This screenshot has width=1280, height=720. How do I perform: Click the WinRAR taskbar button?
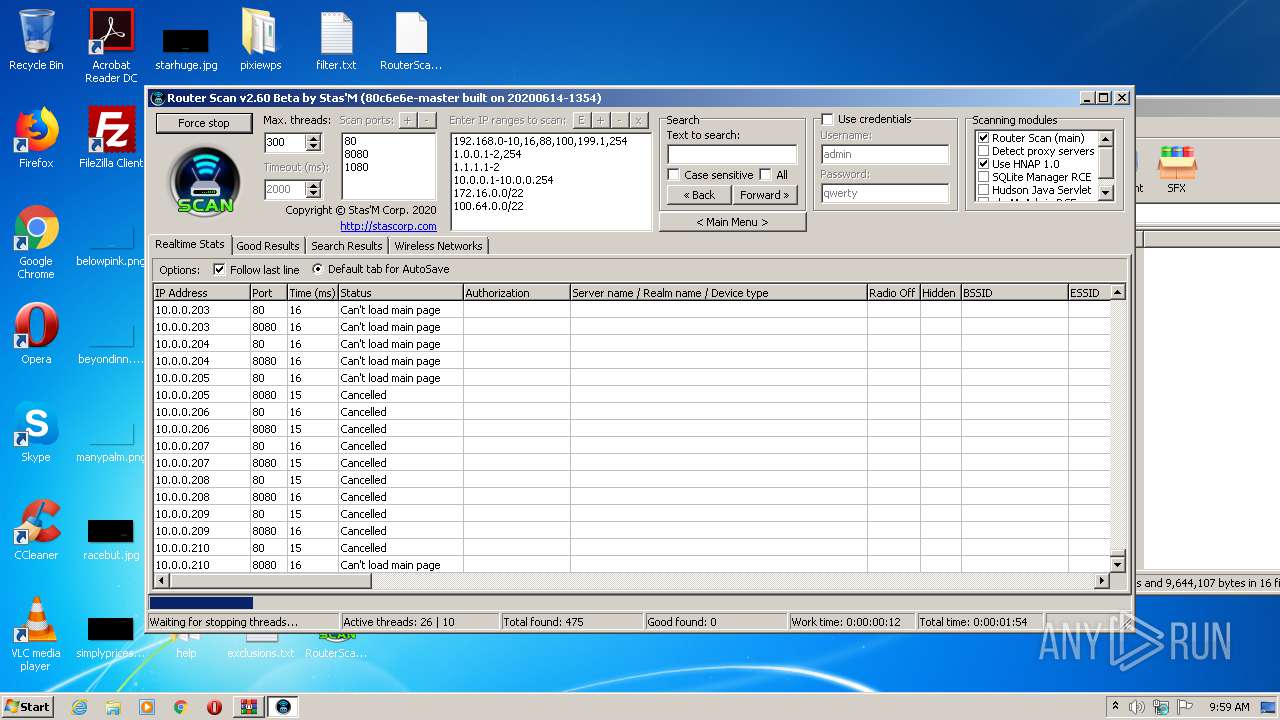pyautogui.click(x=248, y=707)
